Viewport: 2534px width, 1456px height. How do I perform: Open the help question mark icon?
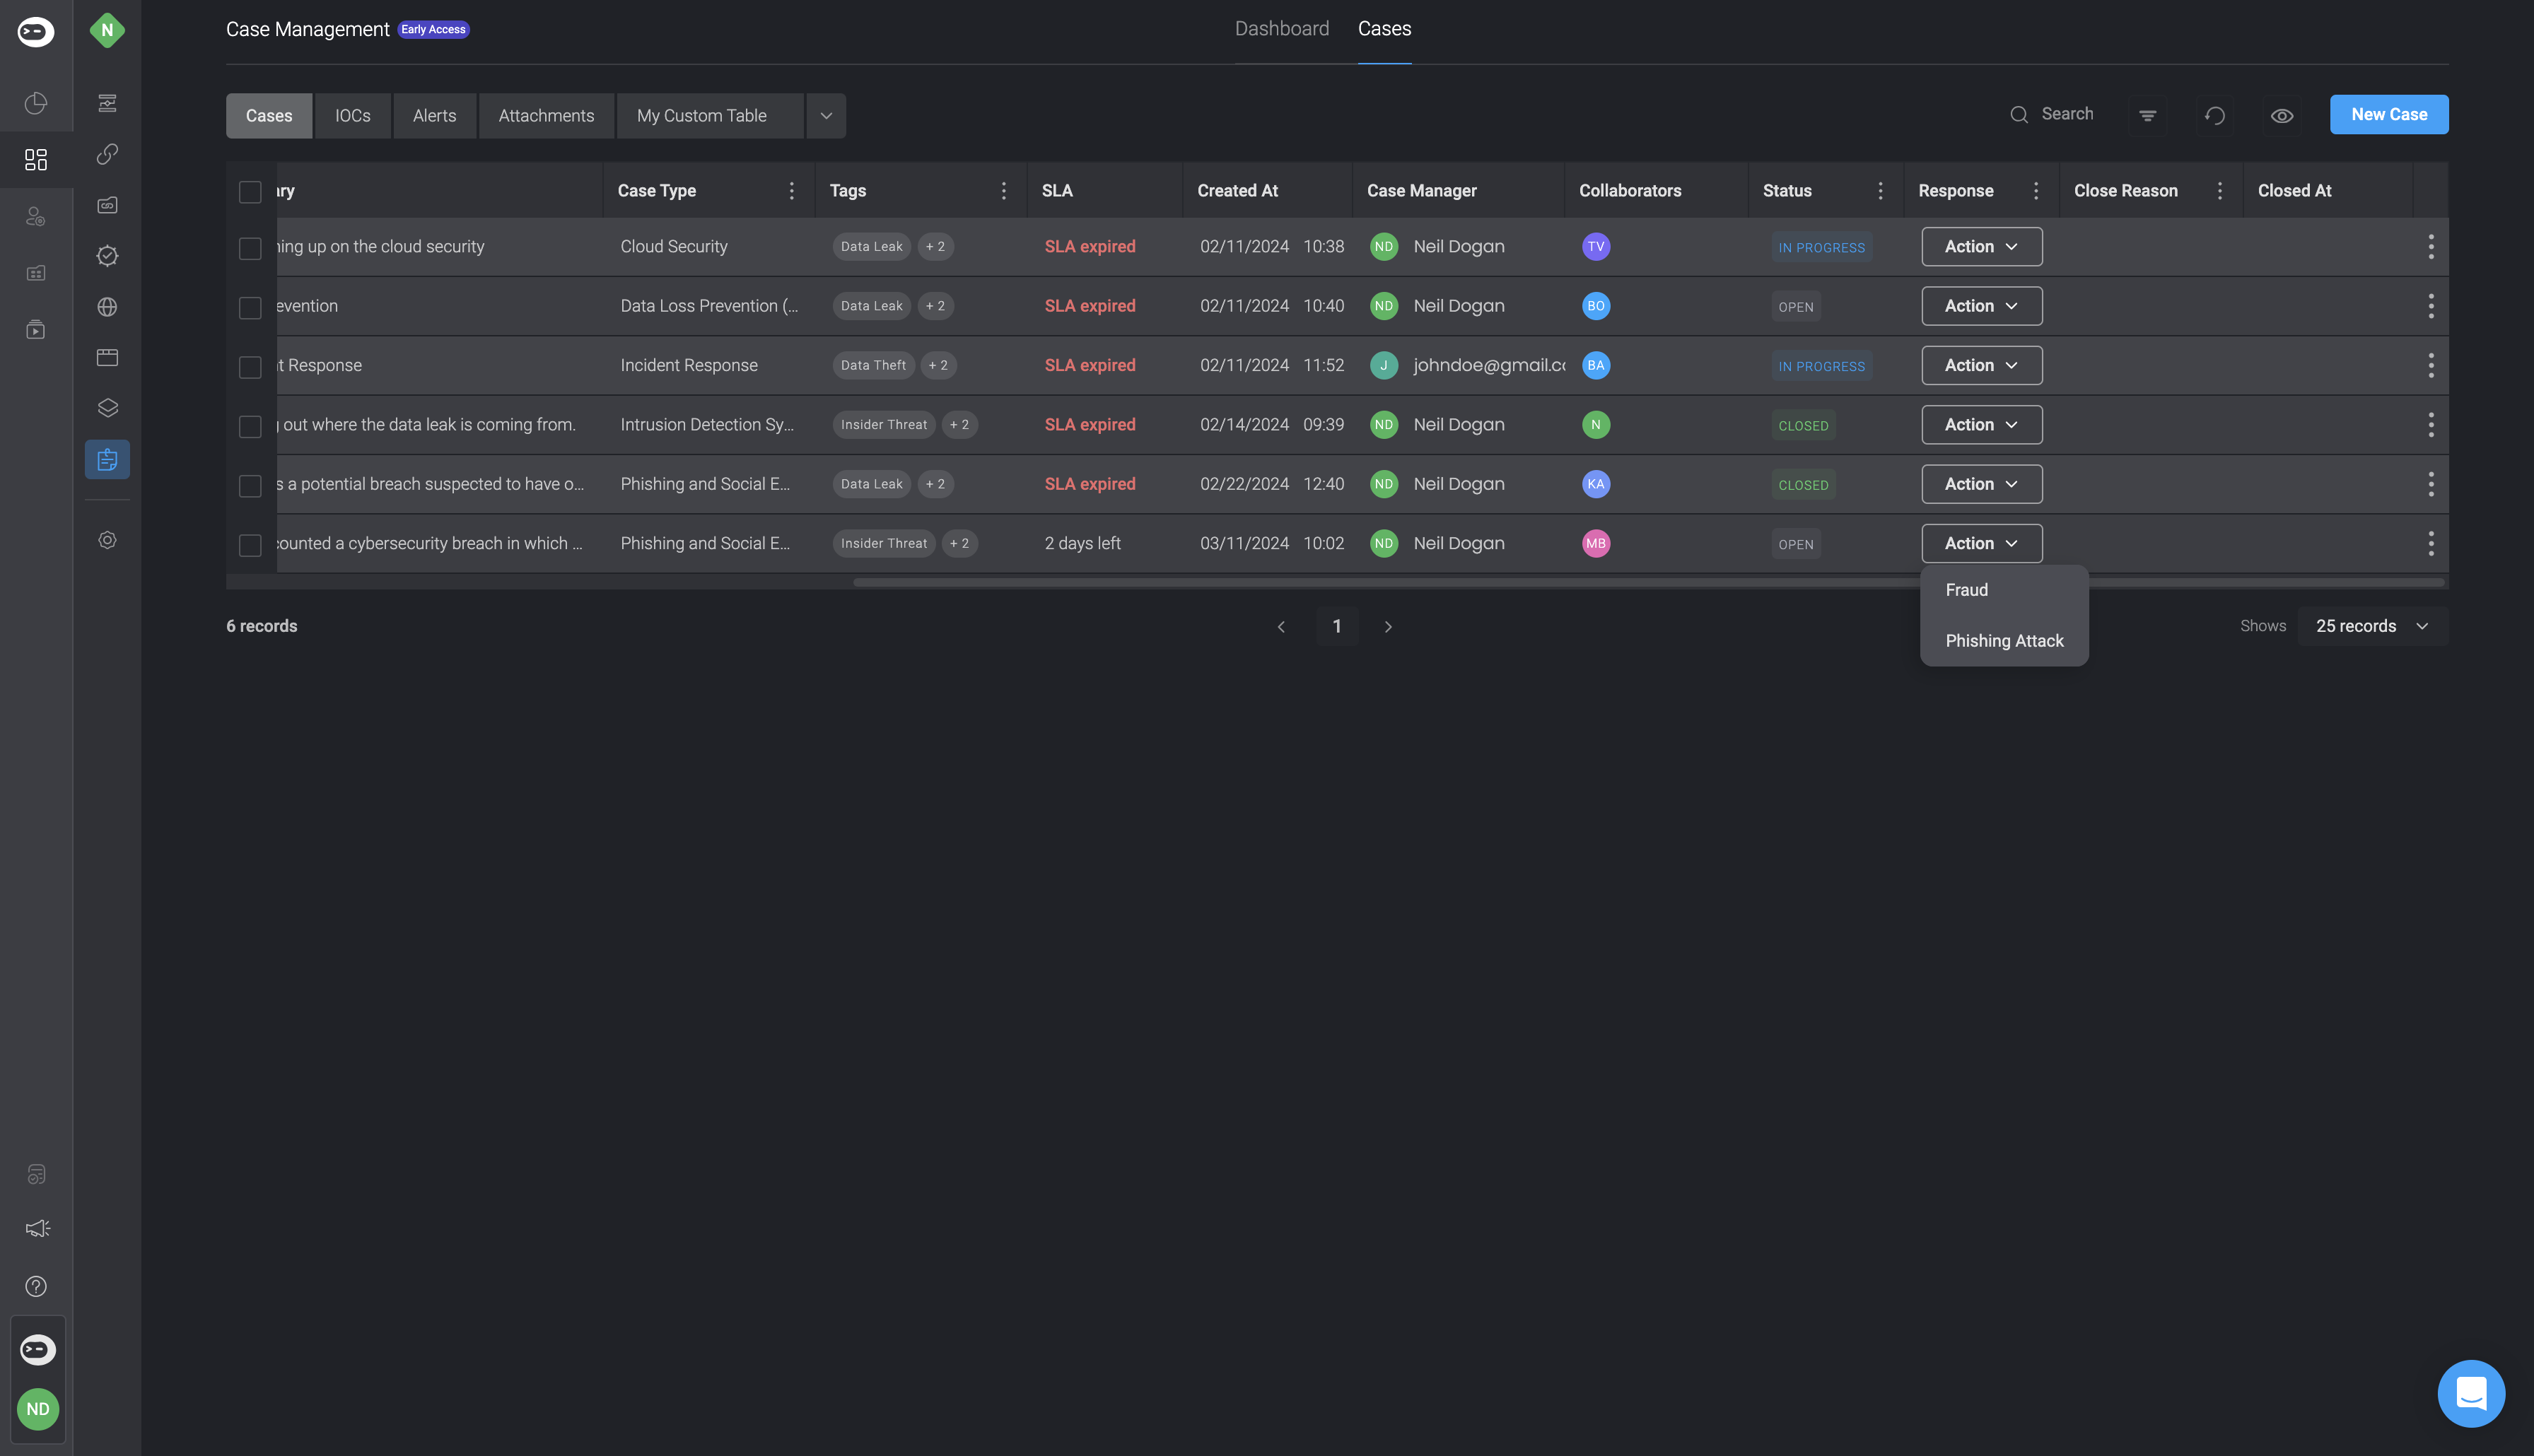pyautogui.click(x=37, y=1286)
